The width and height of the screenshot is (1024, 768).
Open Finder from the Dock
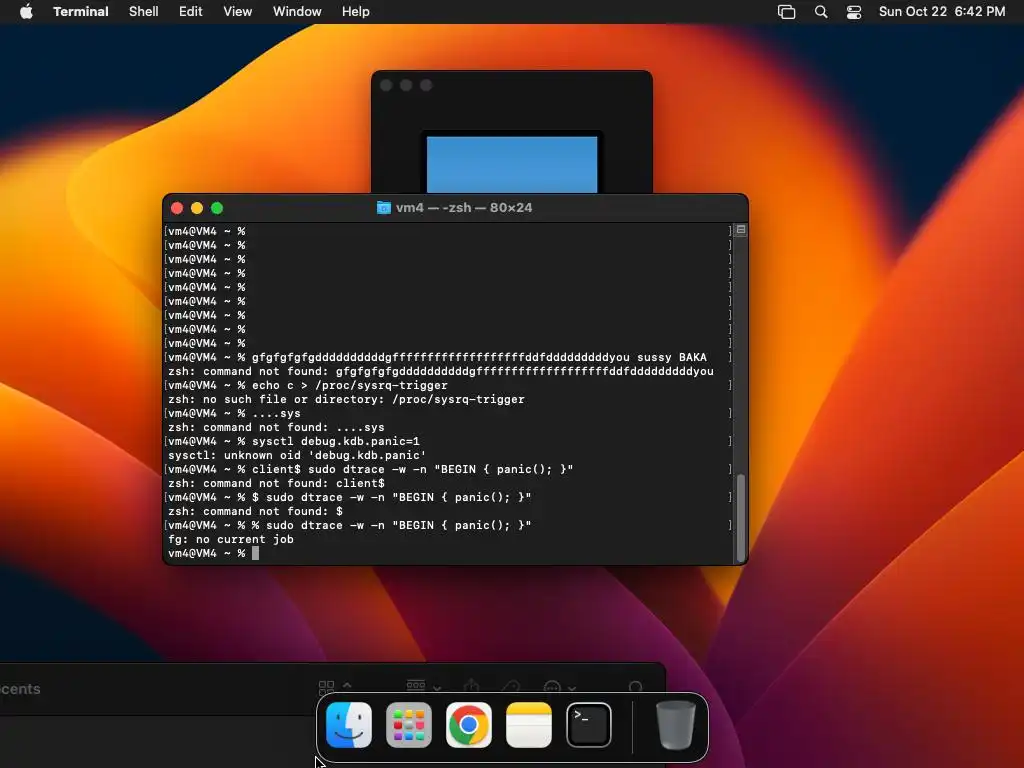349,725
